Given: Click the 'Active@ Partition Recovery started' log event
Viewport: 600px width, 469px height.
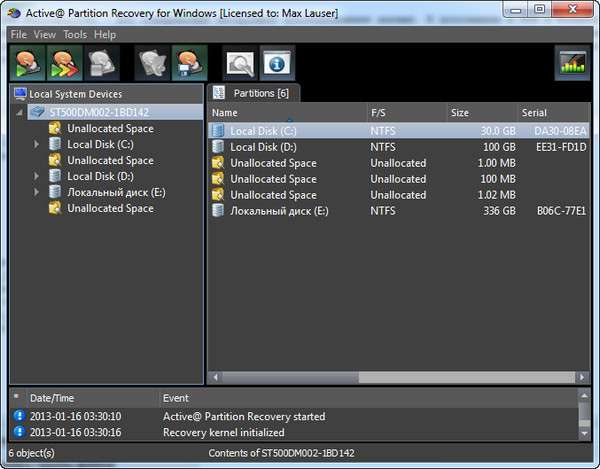Looking at the screenshot, I should pos(244,416).
